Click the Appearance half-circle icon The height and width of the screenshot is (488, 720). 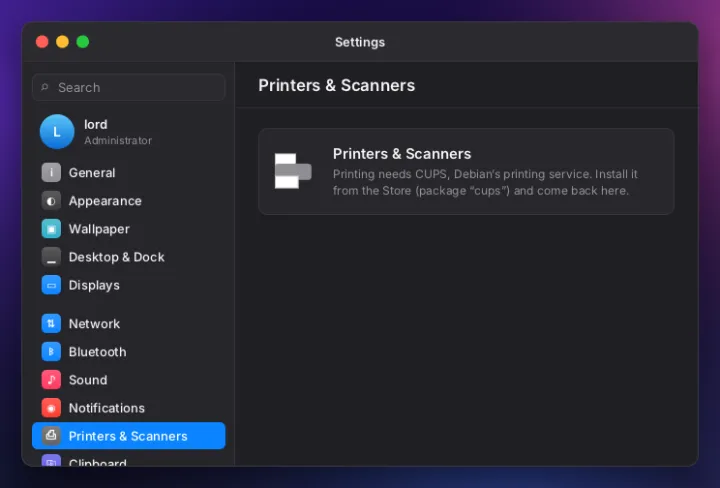tap(51, 201)
